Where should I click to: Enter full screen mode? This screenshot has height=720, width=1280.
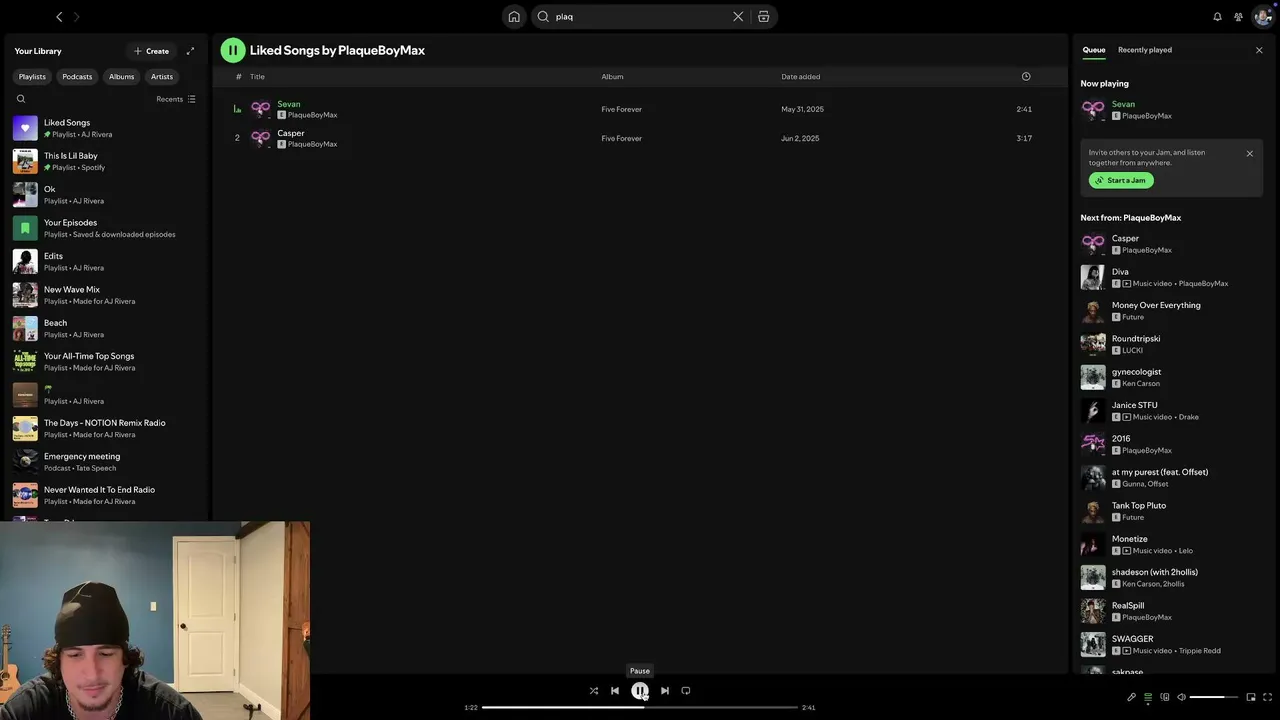point(1267,697)
